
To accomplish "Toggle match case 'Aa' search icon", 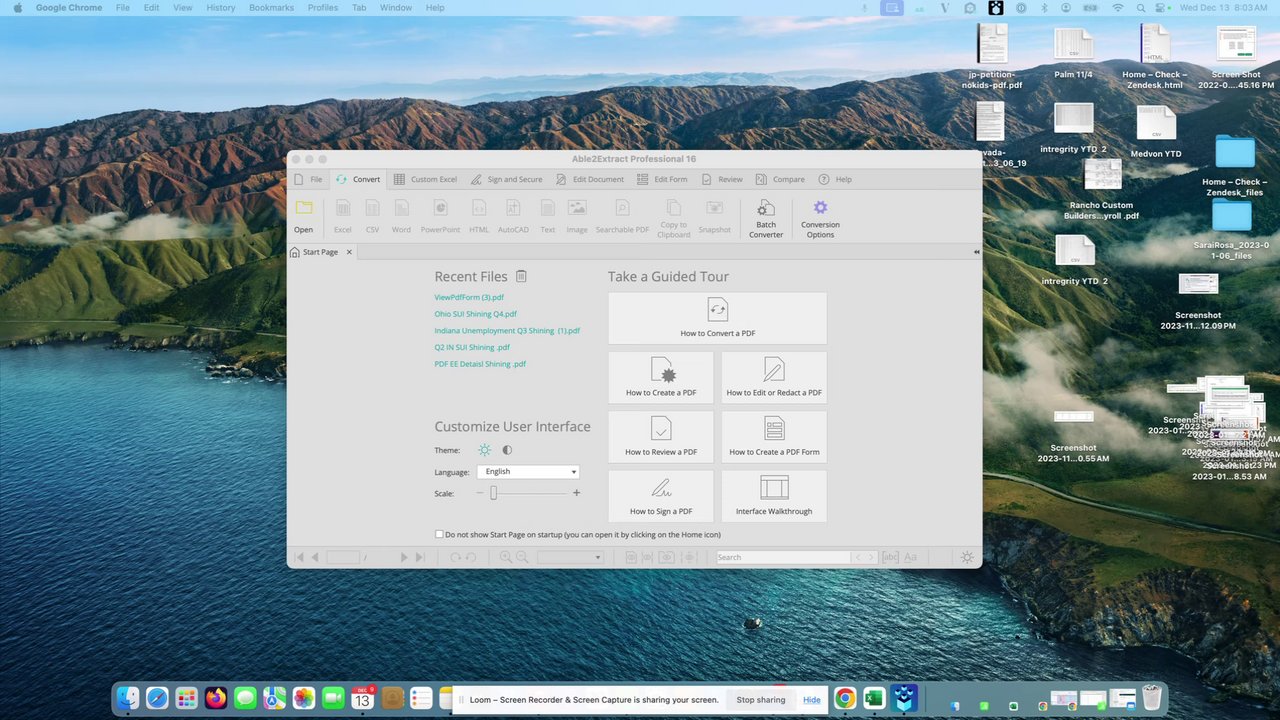I will coord(910,557).
